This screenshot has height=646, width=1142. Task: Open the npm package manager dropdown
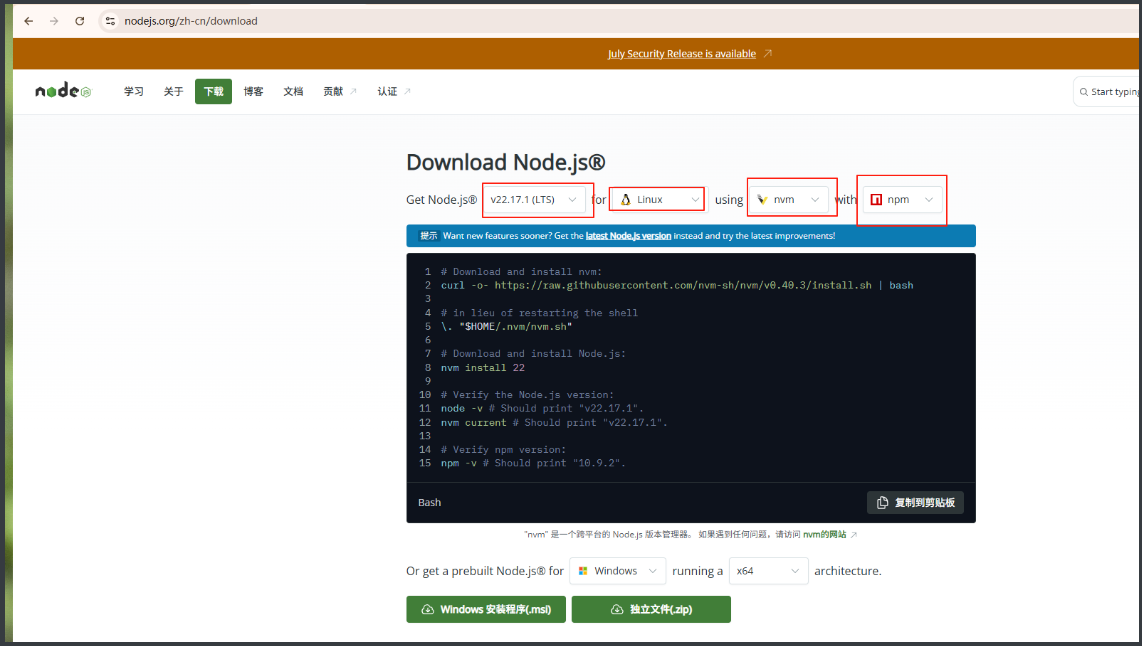coord(902,200)
